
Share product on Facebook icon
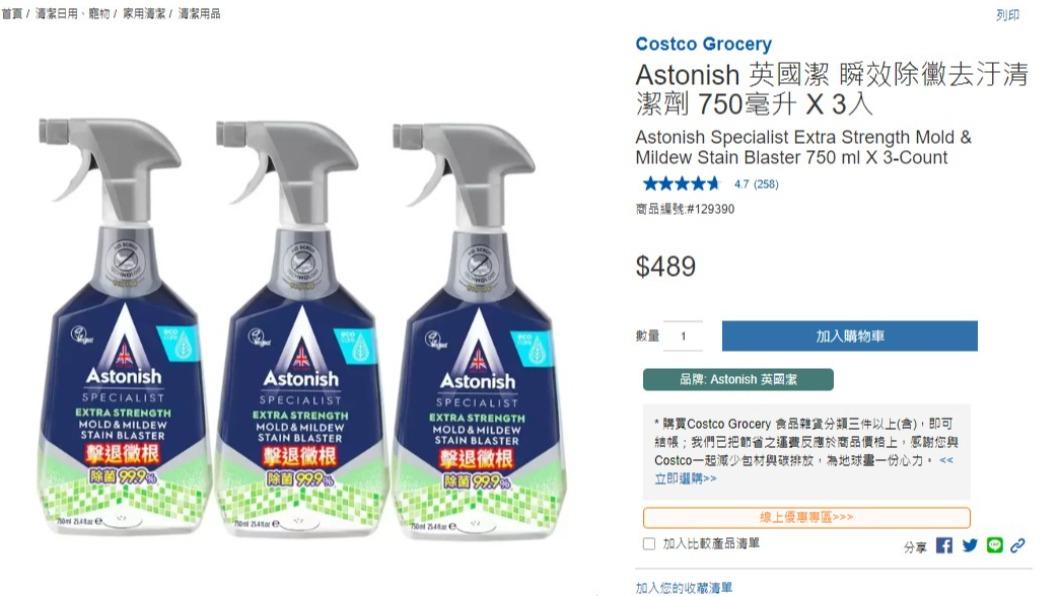(x=944, y=545)
